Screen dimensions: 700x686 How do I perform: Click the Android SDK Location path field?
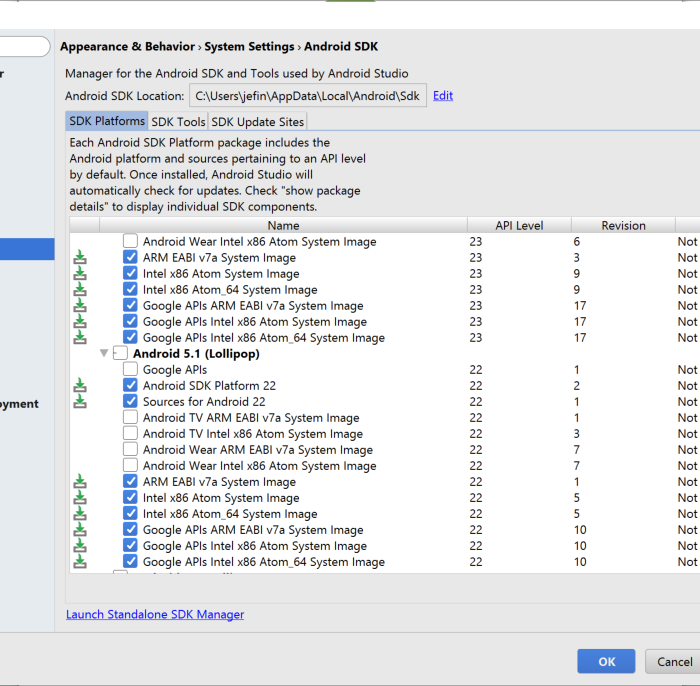pos(308,96)
